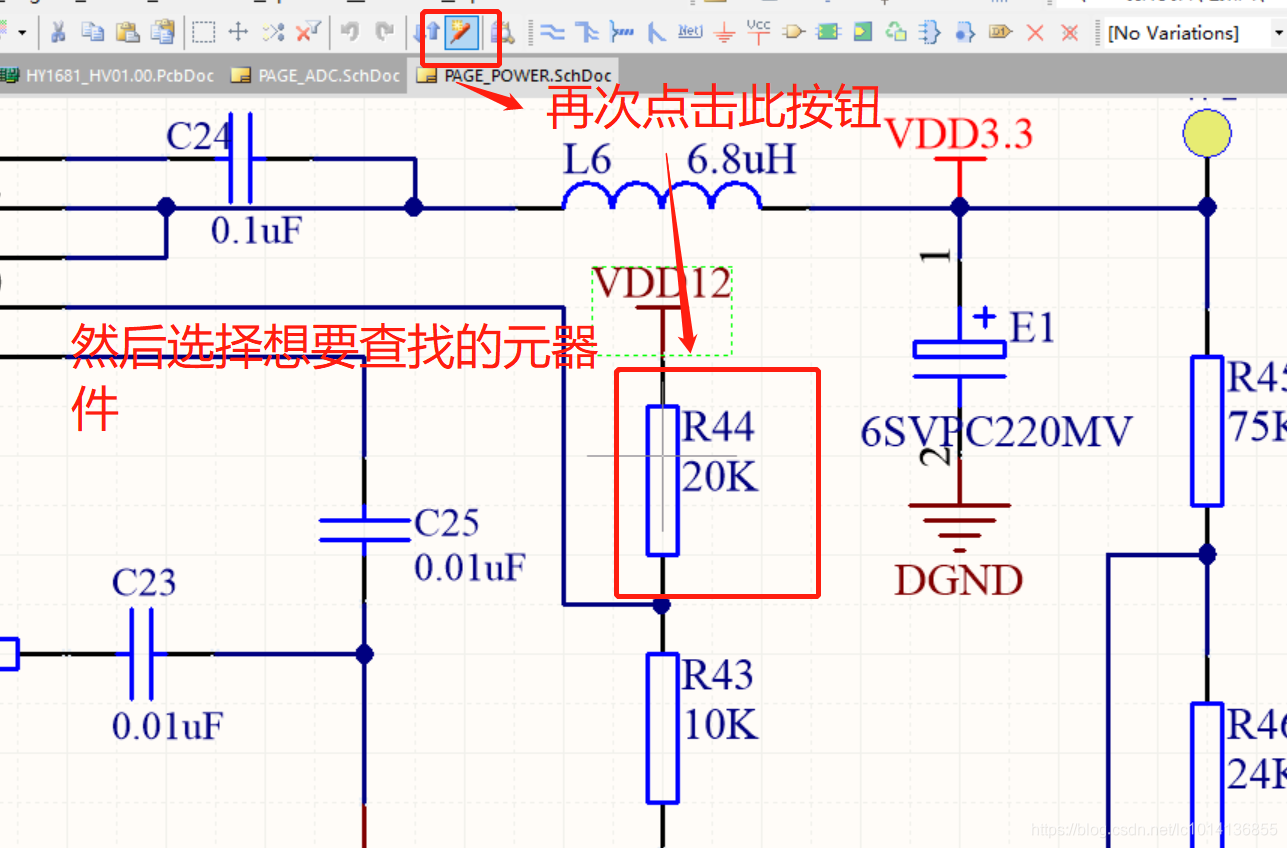Select capacitor C25 symbol
The width and height of the screenshot is (1287, 848).
pyautogui.click(x=364, y=530)
